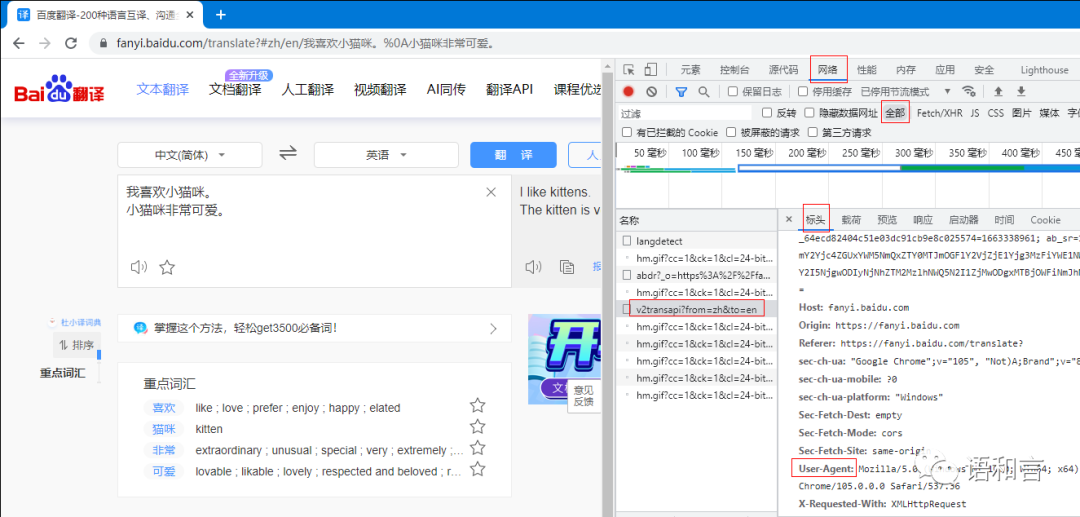This screenshot has height=517, width=1080.
Task: Check 被屏蔽的请求 option
Action: click(x=731, y=131)
